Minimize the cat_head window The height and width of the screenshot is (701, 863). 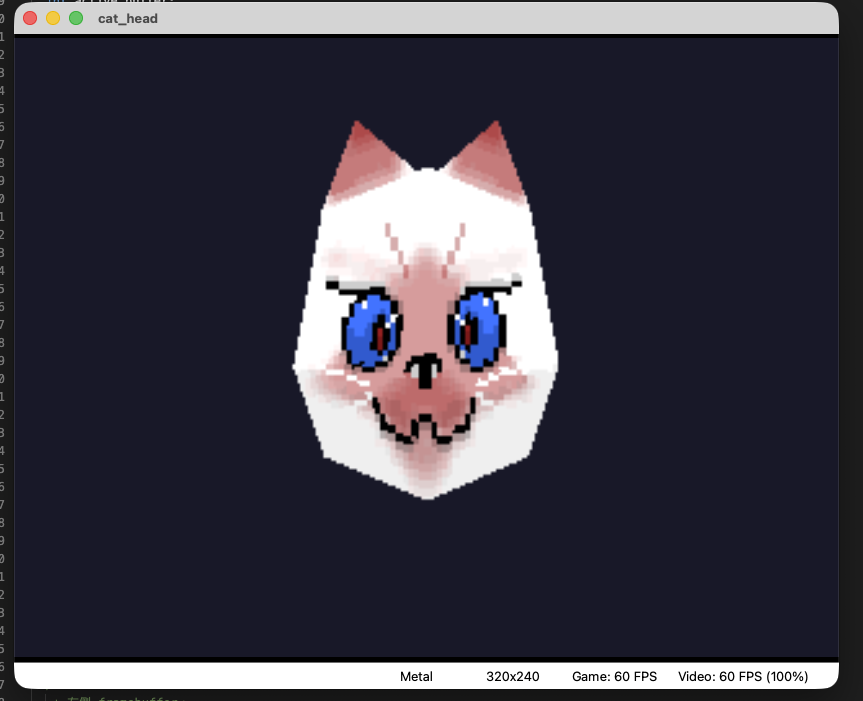click(x=53, y=18)
